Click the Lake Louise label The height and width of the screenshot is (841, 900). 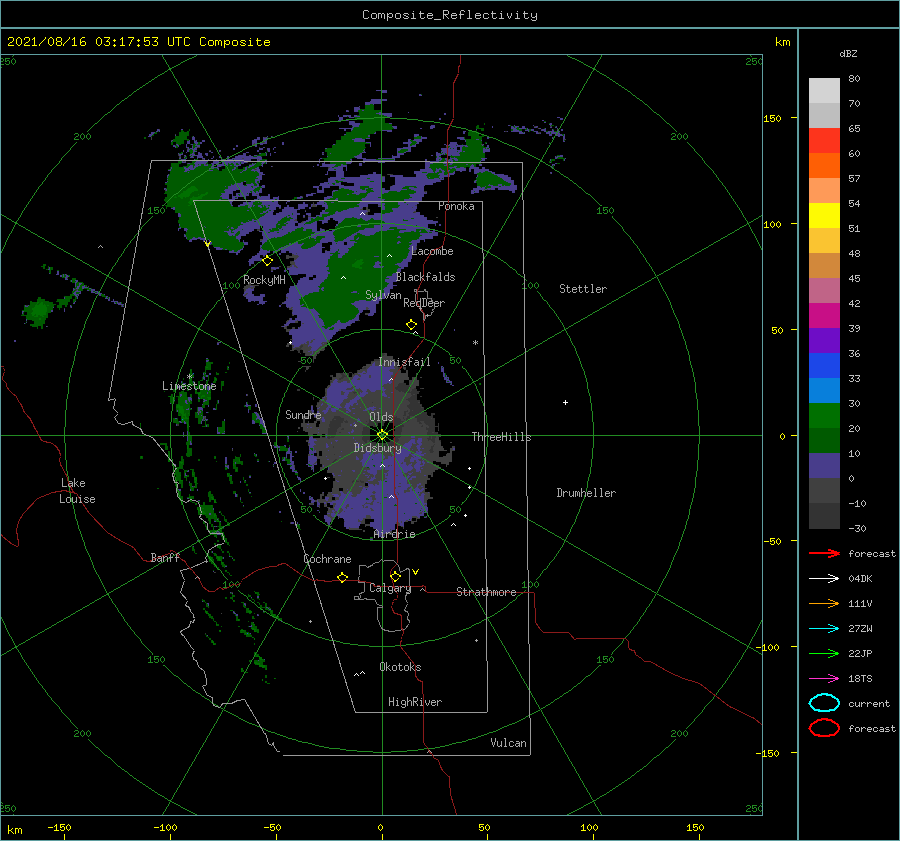(x=77, y=491)
